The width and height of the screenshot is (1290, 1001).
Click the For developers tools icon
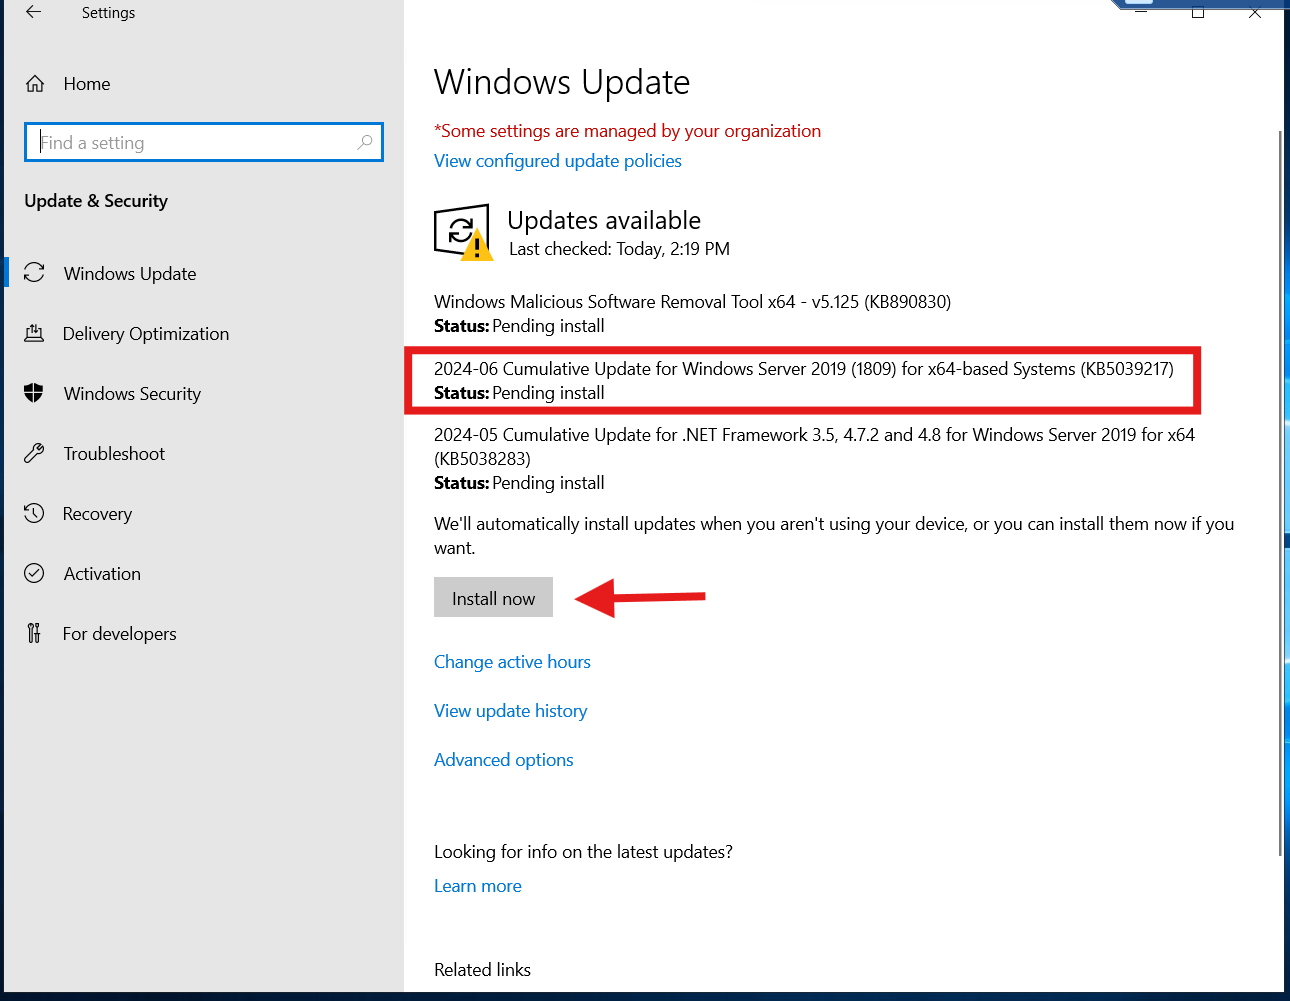point(34,633)
